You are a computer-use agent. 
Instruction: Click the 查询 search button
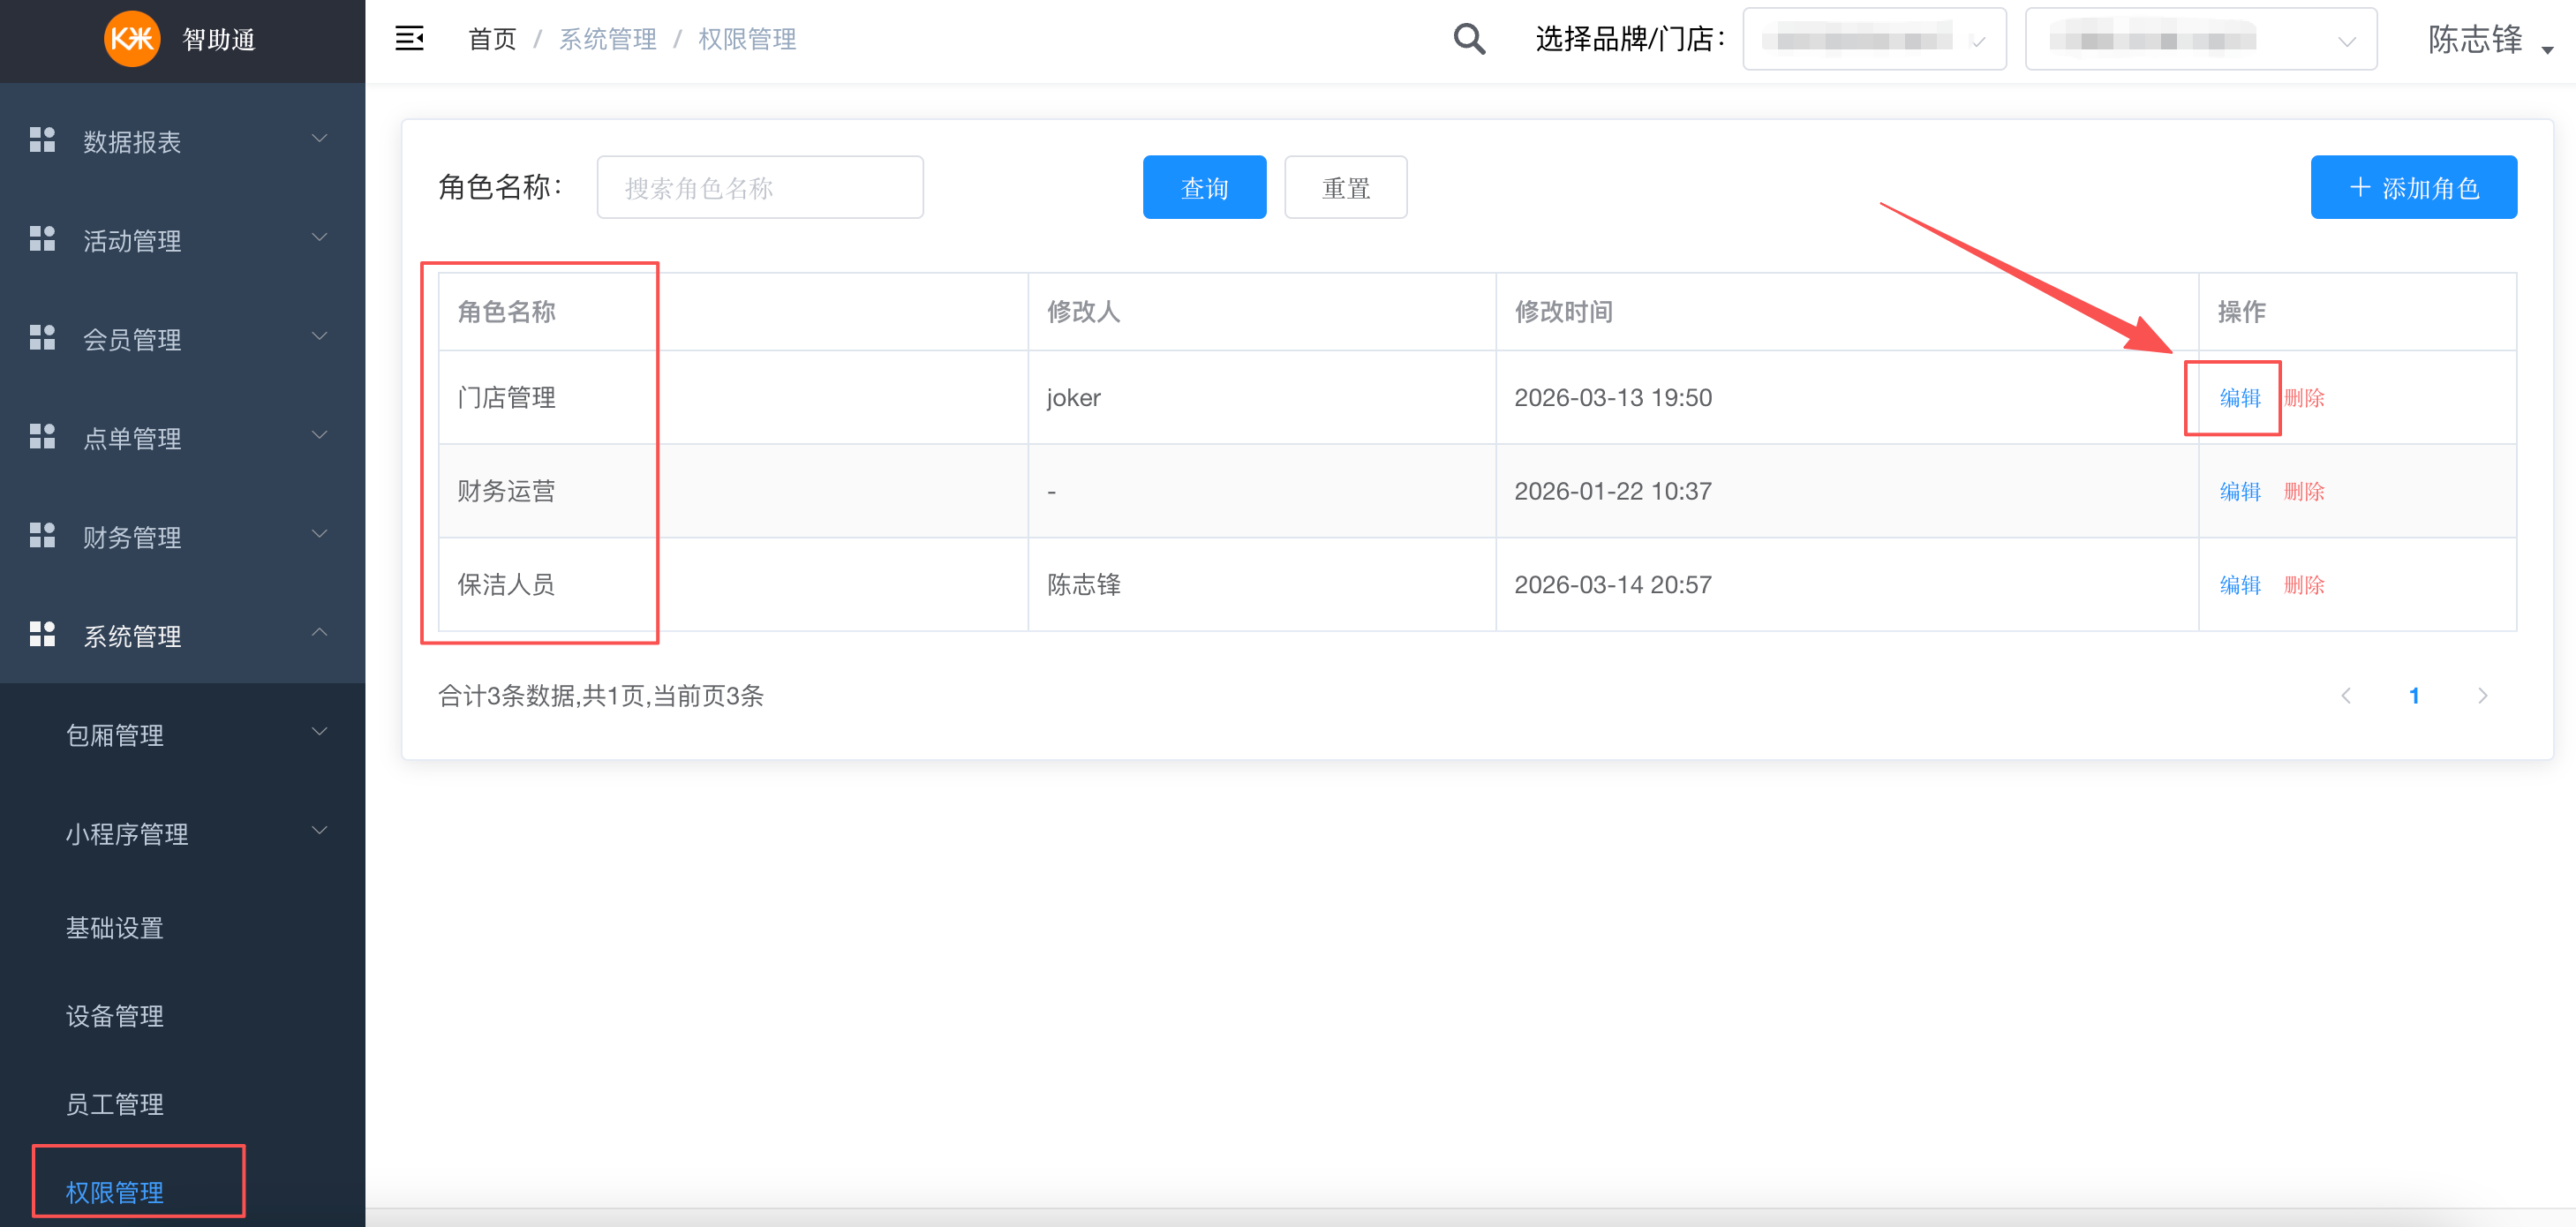tap(1204, 186)
